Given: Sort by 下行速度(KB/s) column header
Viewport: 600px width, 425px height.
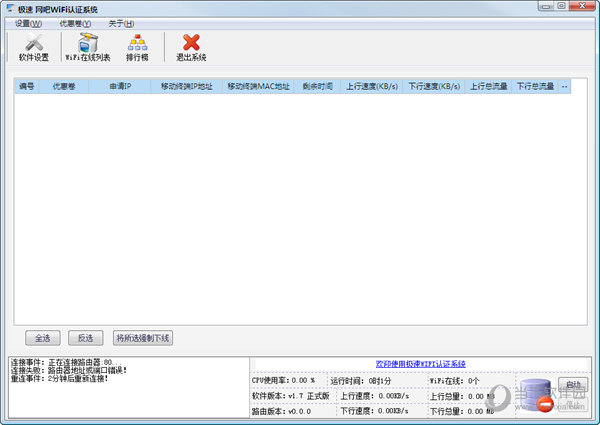Looking at the screenshot, I should click(434, 86).
